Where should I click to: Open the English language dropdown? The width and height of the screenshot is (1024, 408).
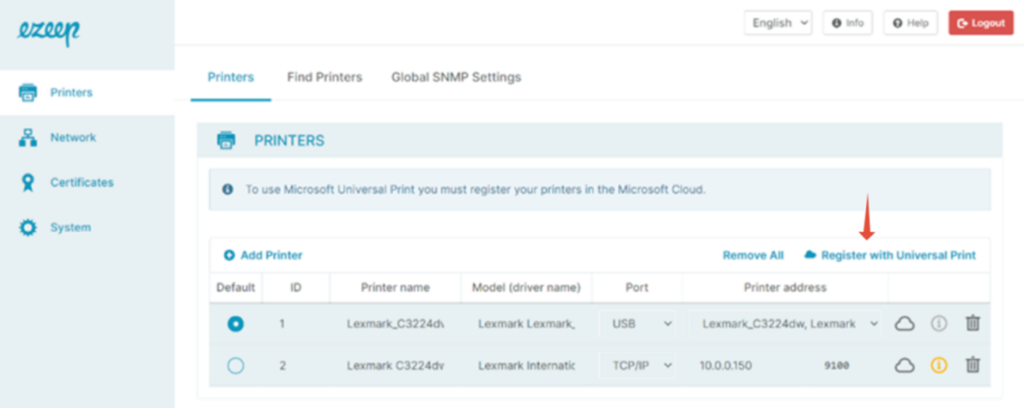click(778, 23)
